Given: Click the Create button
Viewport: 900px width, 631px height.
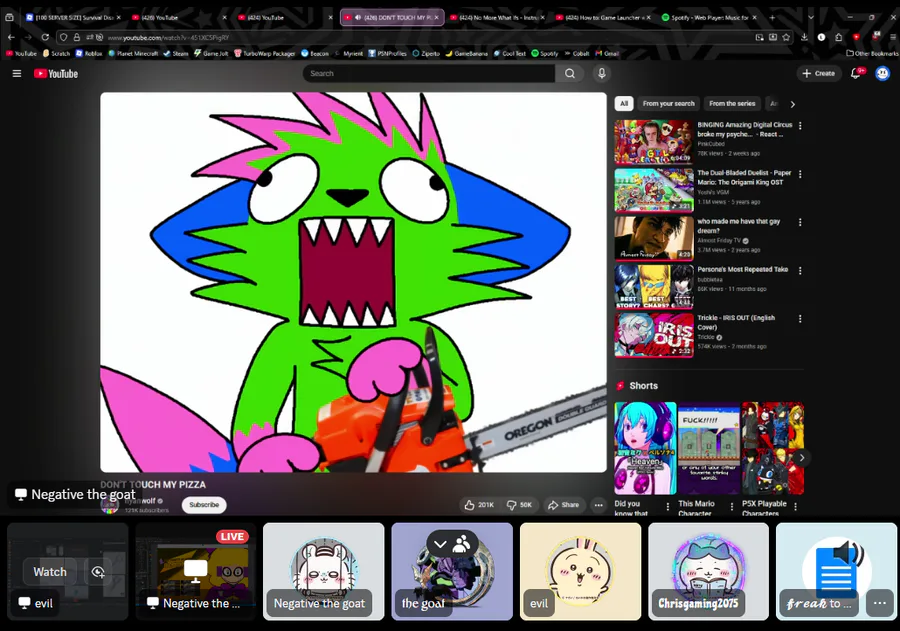Looking at the screenshot, I should (x=818, y=73).
